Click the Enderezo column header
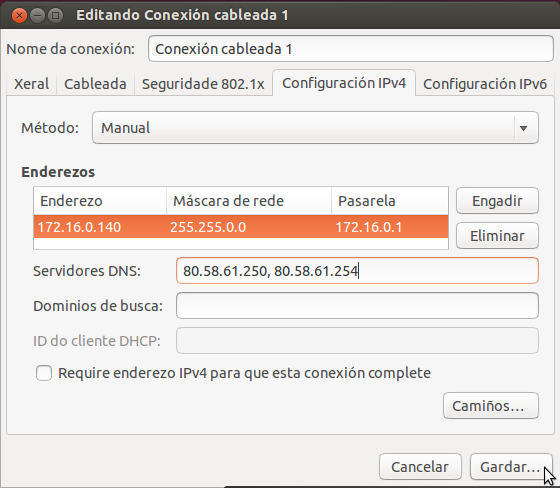 pos(100,201)
